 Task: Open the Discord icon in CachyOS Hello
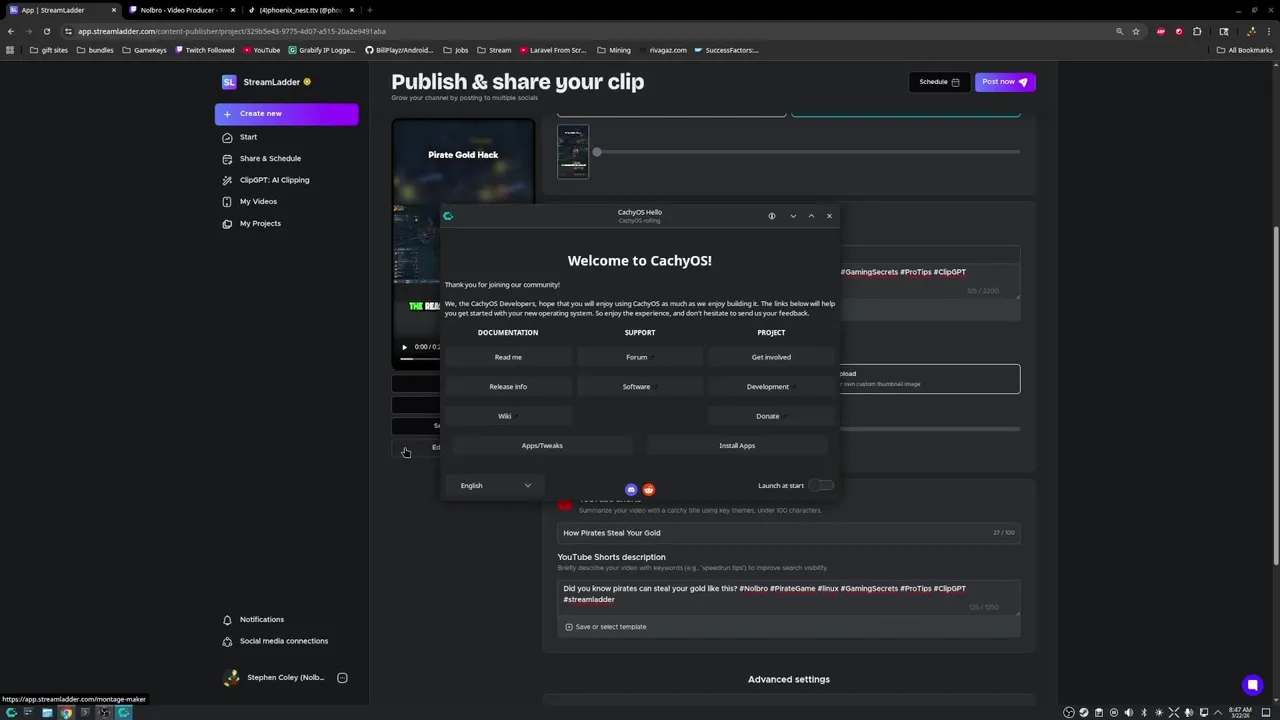point(631,490)
